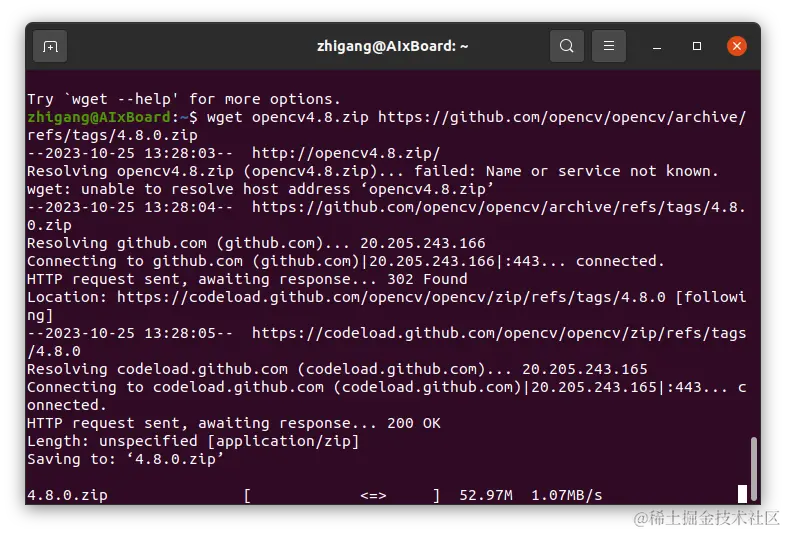Maximize the terminal window
Image resolution: width=786 pixels, height=533 pixels.
[697, 46]
